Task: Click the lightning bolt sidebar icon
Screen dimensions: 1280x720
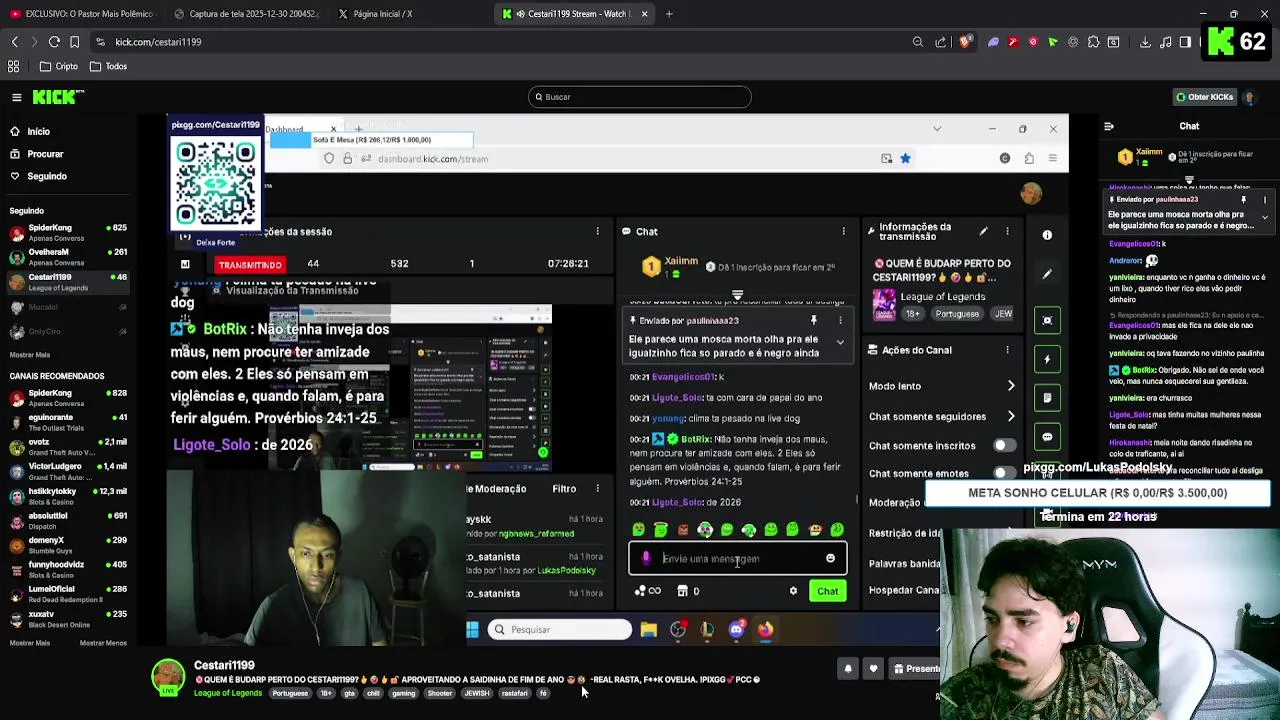Action: (1047, 359)
